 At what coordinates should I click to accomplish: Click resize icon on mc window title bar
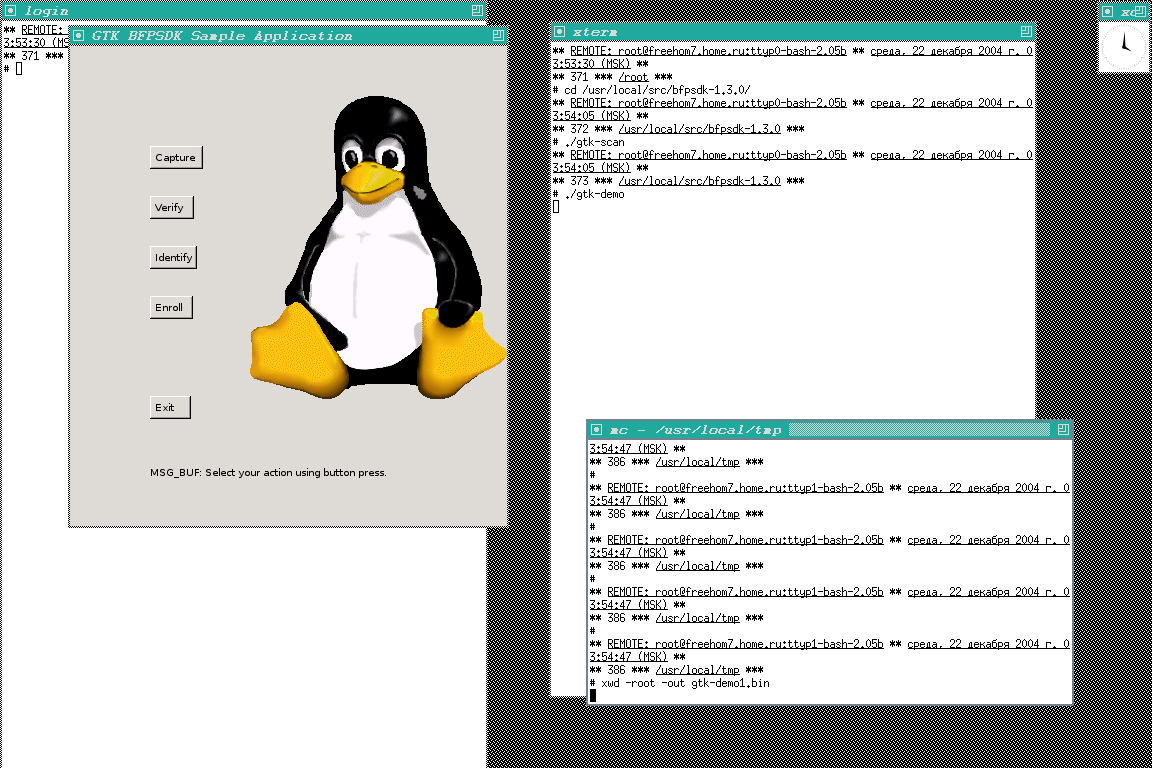[1062, 430]
